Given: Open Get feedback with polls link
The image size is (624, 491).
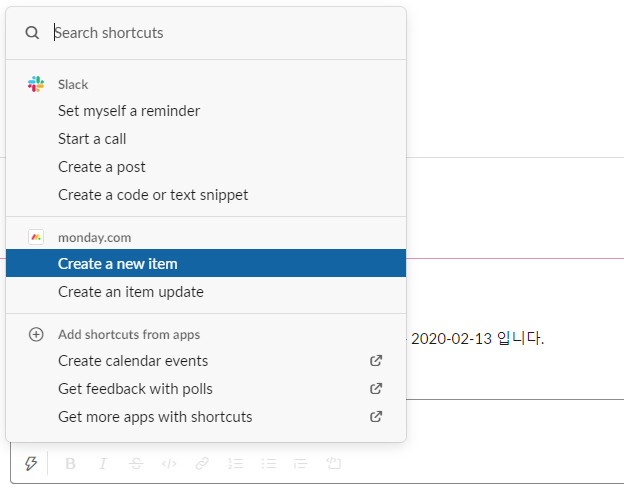Looking at the screenshot, I should [206, 389].
